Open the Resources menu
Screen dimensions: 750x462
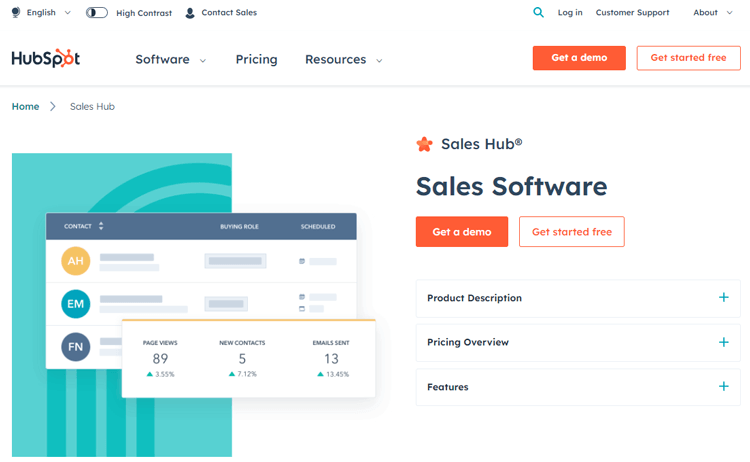click(x=343, y=59)
